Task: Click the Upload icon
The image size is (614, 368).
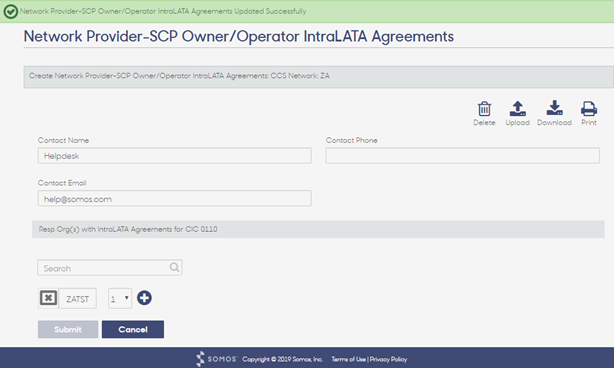Action: click(517, 109)
